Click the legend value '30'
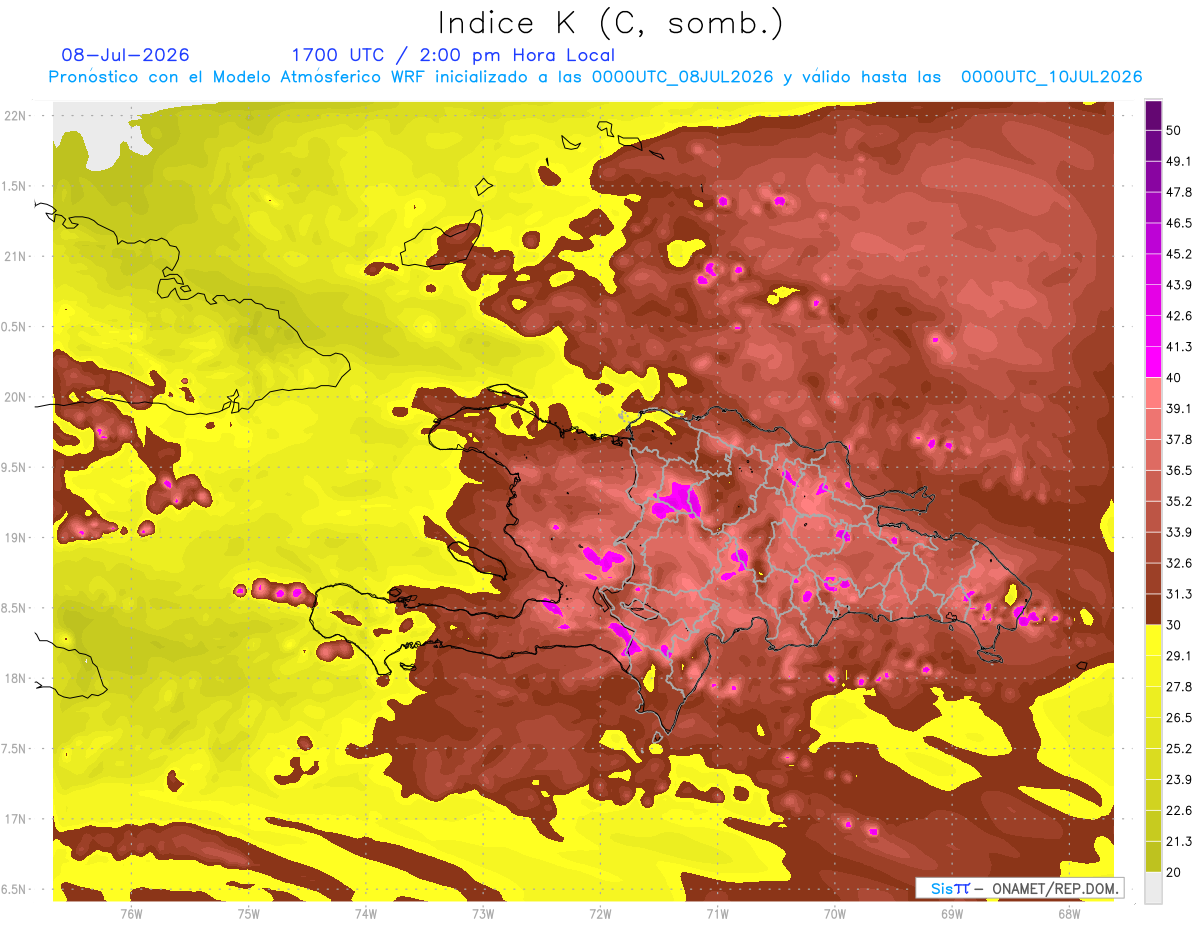This screenshot has height=927, width=1200. click(x=1174, y=625)
